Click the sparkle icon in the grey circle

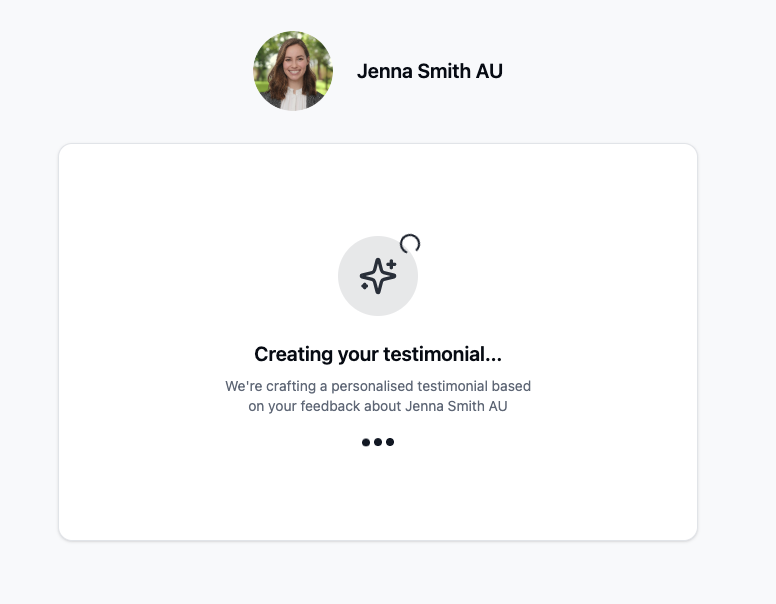click(378, 276)
